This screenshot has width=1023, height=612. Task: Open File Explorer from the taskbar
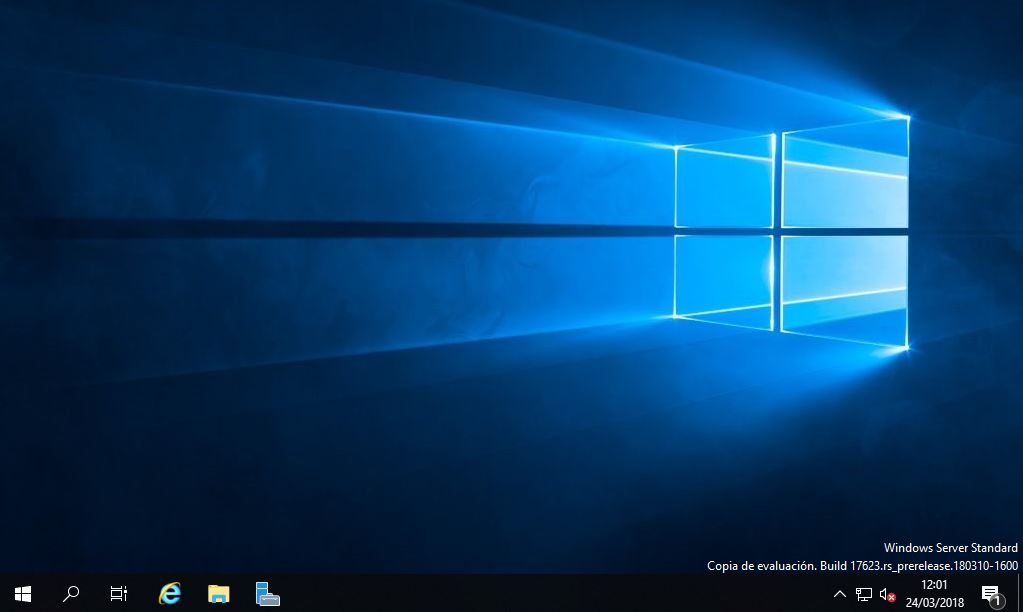point(218,594)
